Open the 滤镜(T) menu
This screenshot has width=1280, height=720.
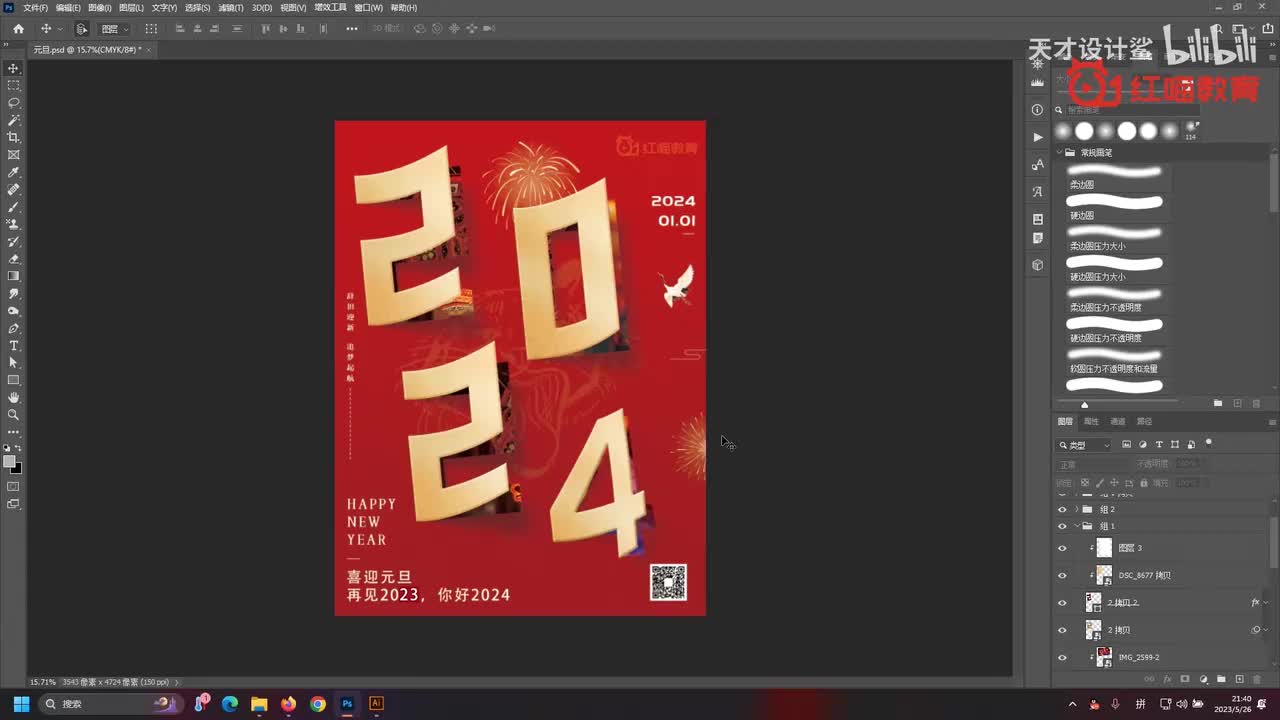[x=229, y=7]
